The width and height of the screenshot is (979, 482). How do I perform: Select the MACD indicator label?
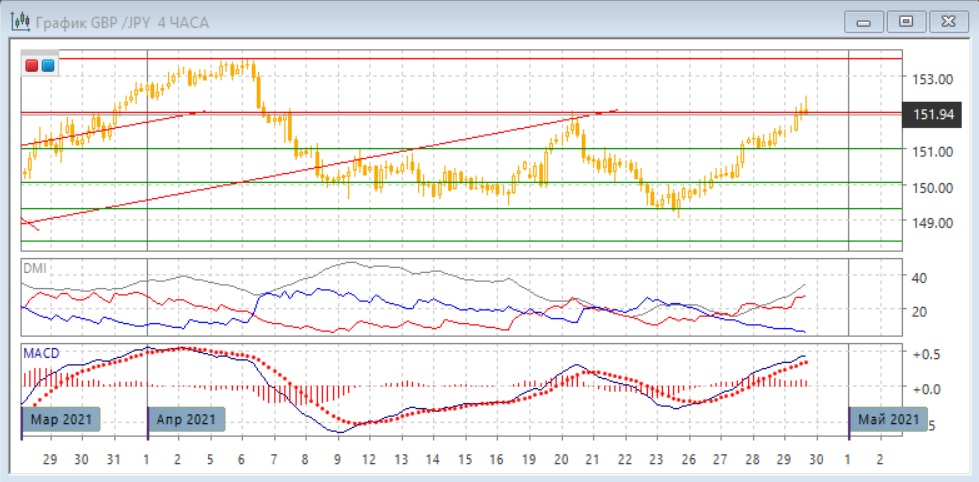click(42, 352)
